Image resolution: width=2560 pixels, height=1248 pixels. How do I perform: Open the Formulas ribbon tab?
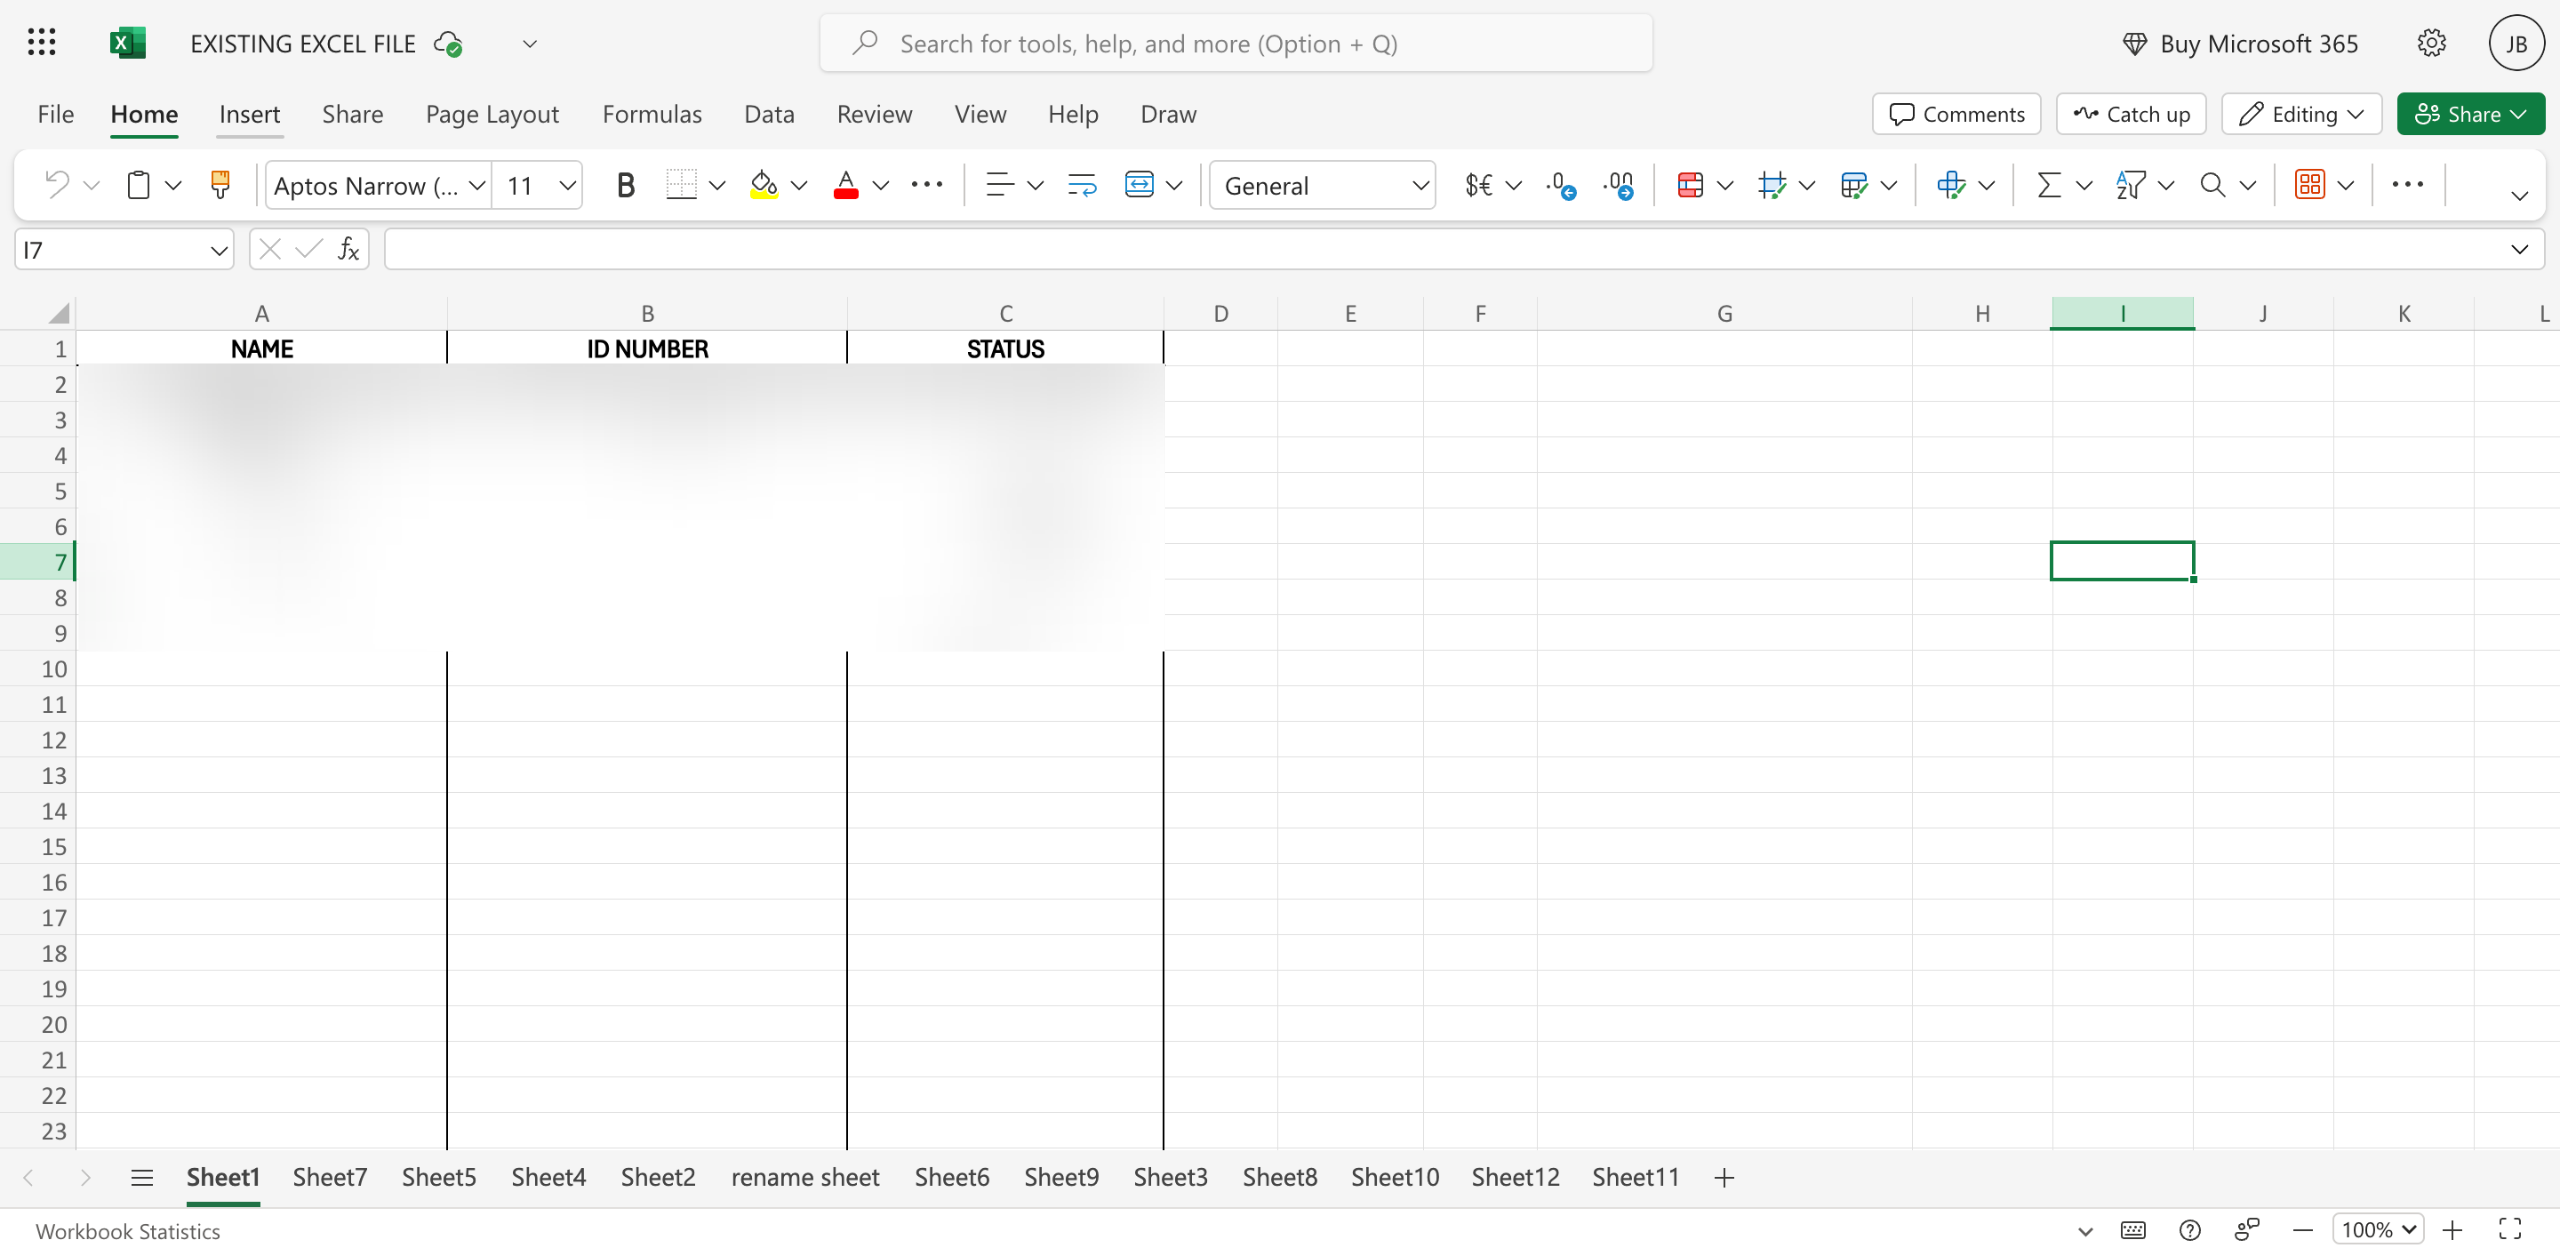(x=652, y=114)
